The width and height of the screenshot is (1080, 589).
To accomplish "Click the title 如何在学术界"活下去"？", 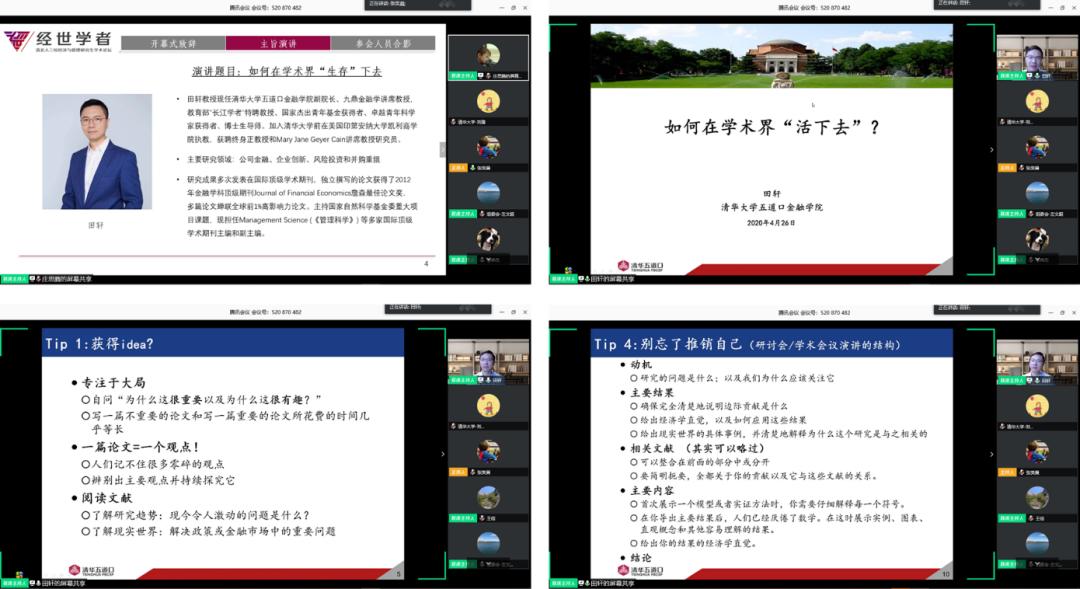I will (x=771, y=127).
